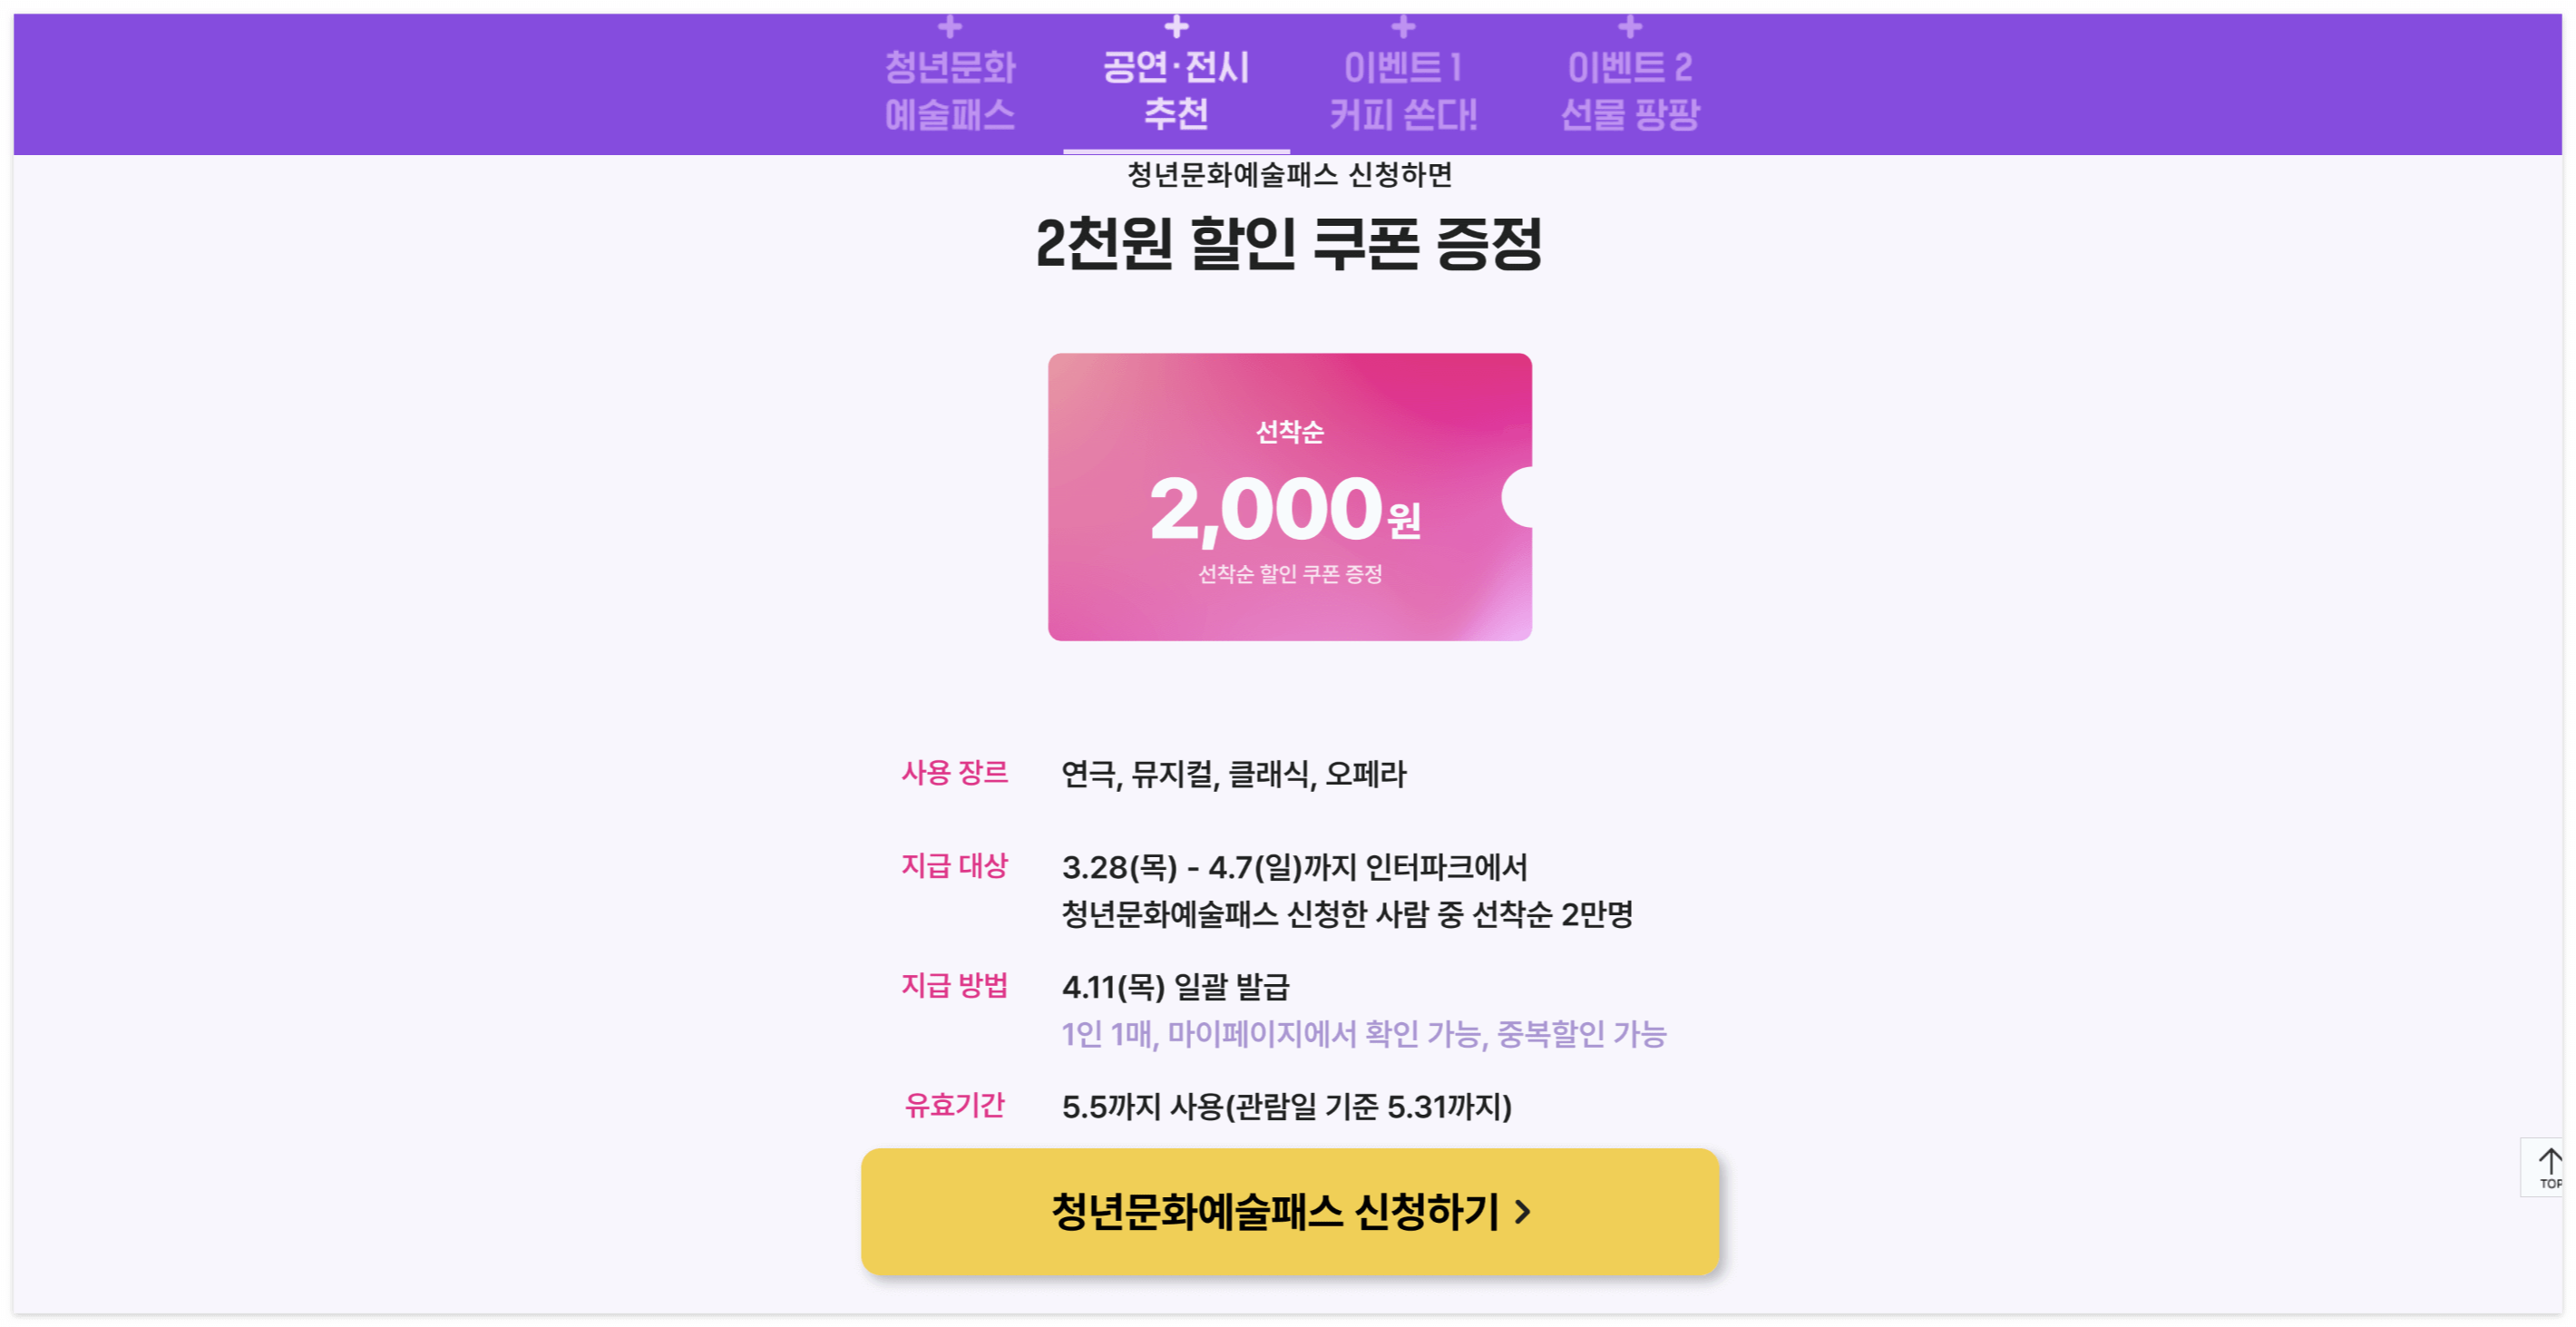The width and height of the screenshot is (2576, 1327).
Task: Click the chevron arrow inside the yellow 신청하기 button
Action: (x=1524, y=1211)
